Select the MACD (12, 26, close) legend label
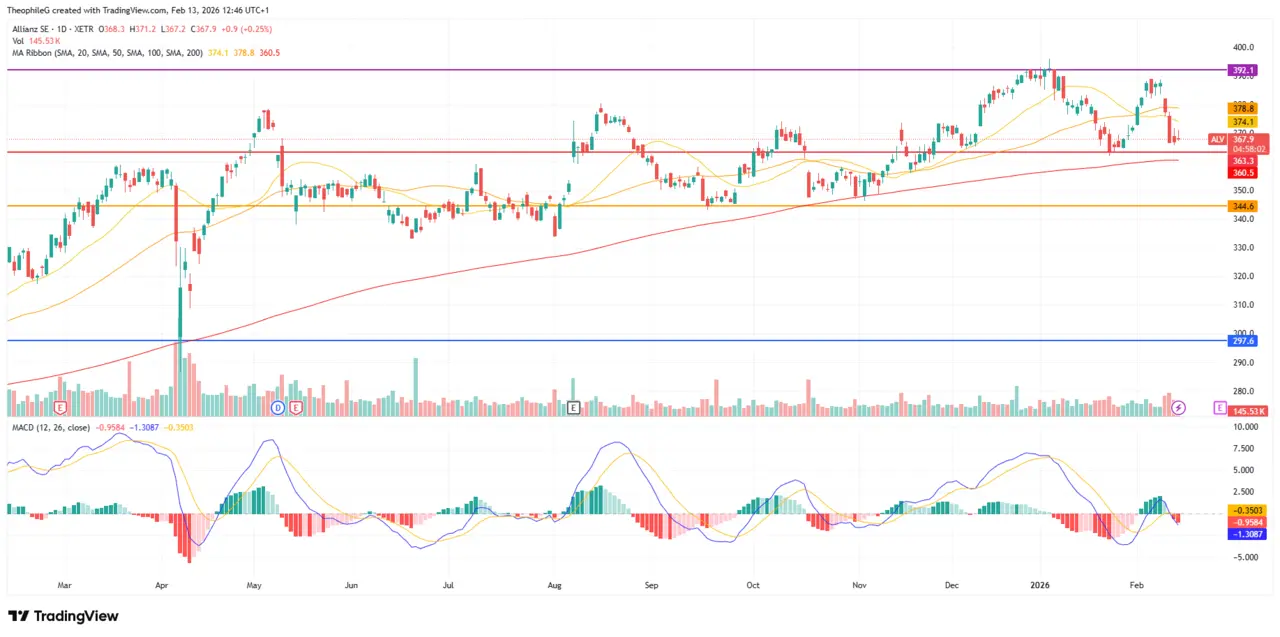The height and width of the screenshot is (637, 1280). pyautogui.click(x=50, y=427)
